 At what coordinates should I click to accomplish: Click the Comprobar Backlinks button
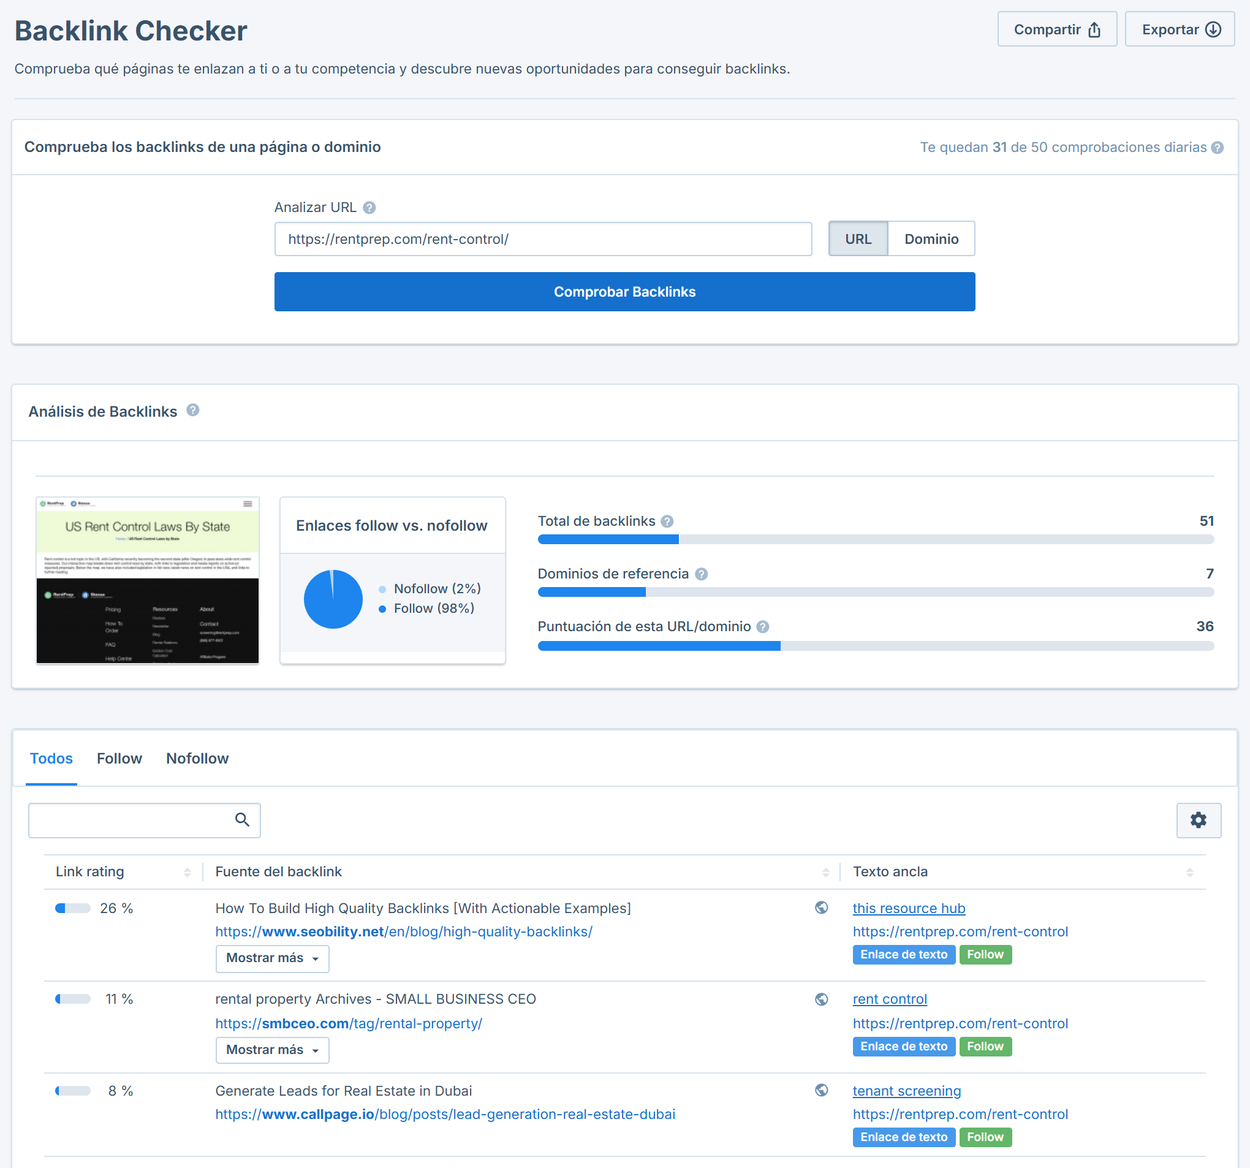tap(625, 292)
